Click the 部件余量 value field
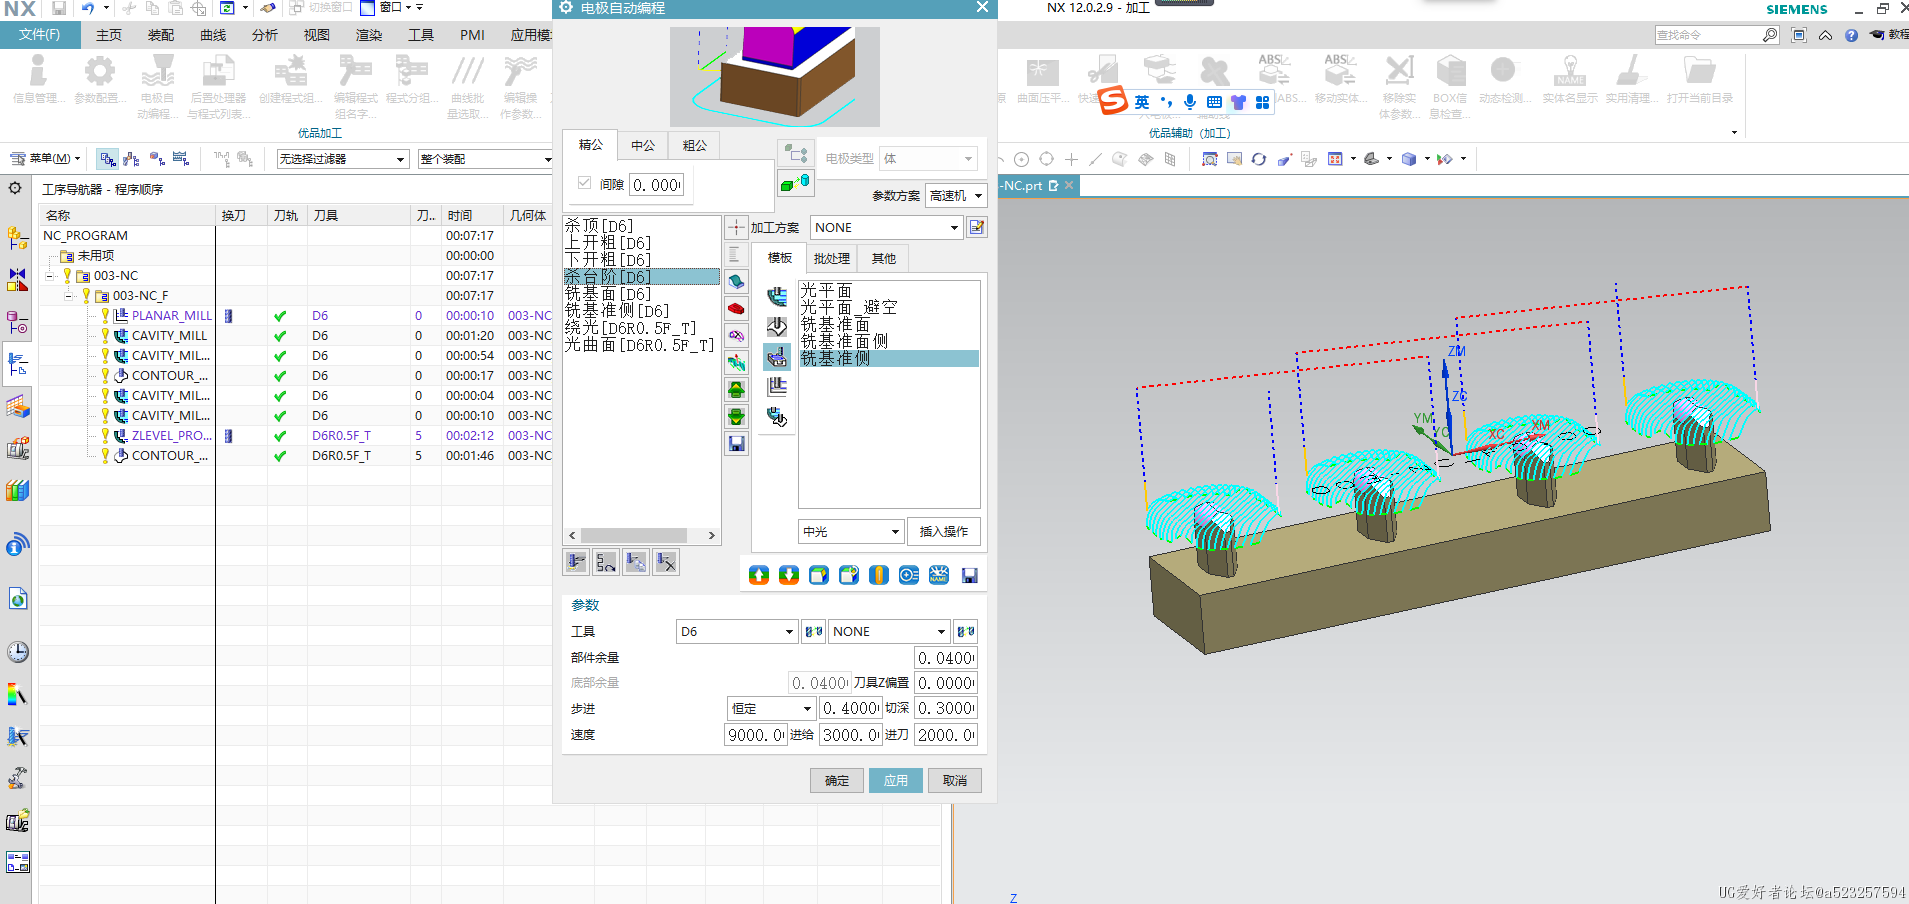This screenshot has width=1909, height=904. tap(946, 658)
